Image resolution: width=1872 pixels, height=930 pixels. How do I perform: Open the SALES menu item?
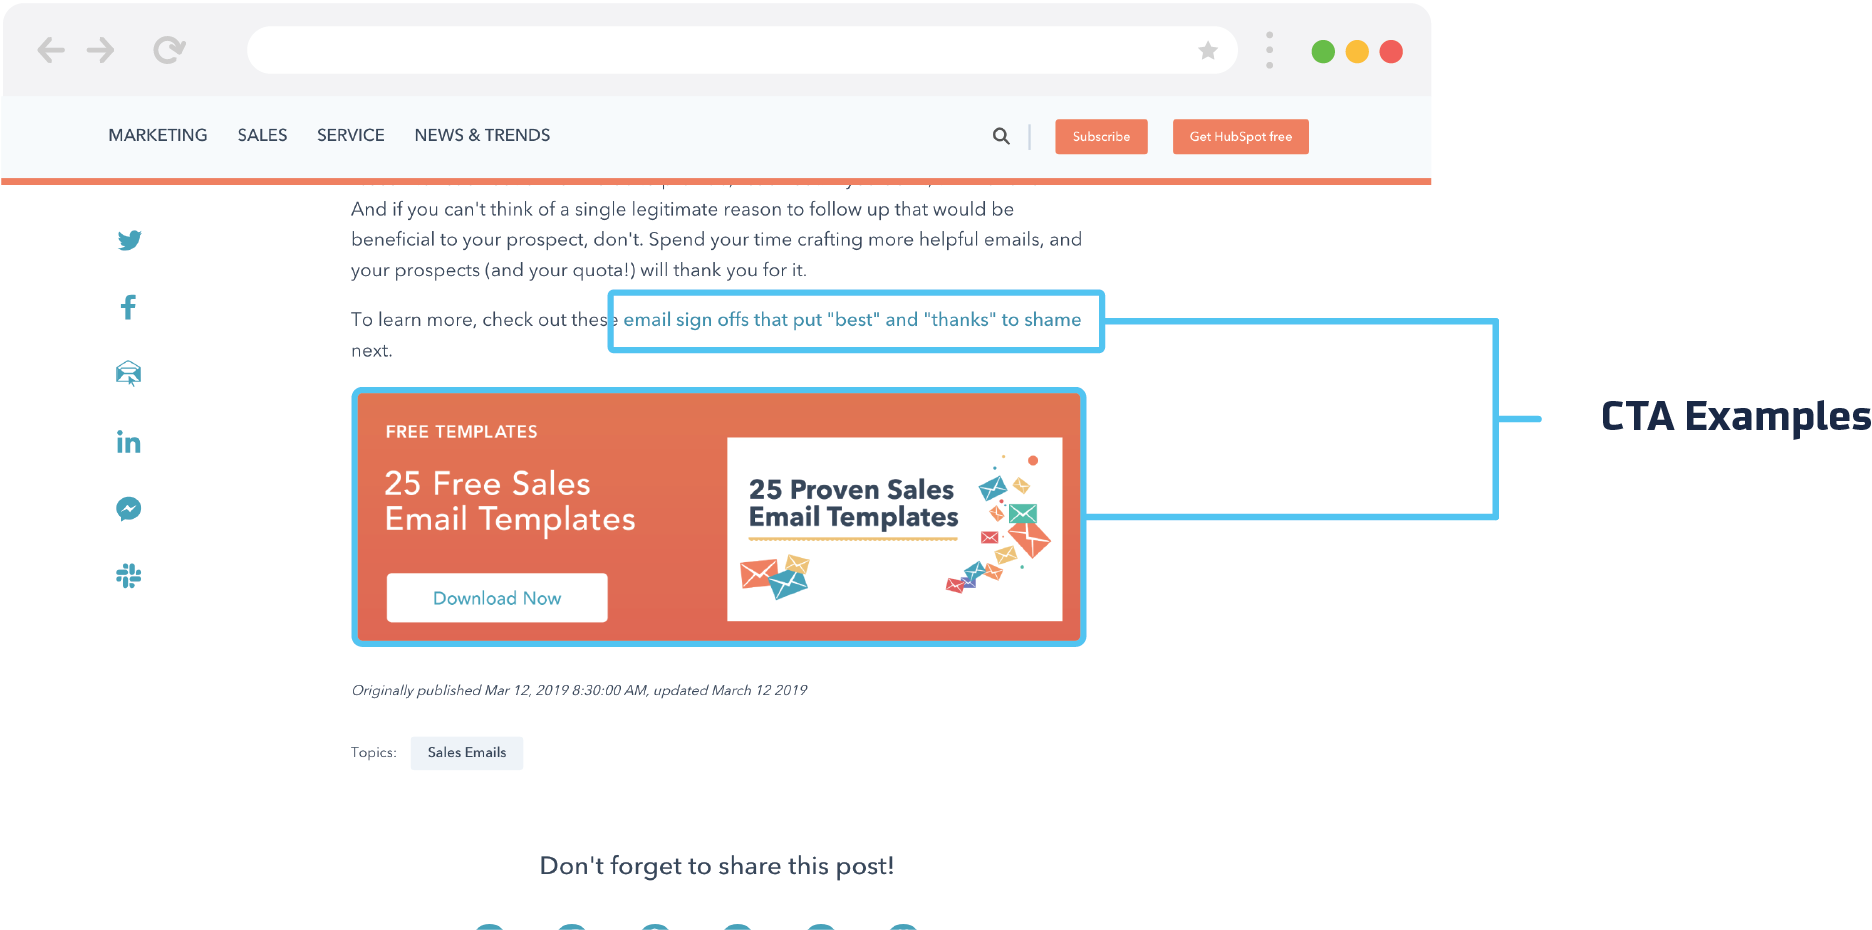[x=262, y=135]
